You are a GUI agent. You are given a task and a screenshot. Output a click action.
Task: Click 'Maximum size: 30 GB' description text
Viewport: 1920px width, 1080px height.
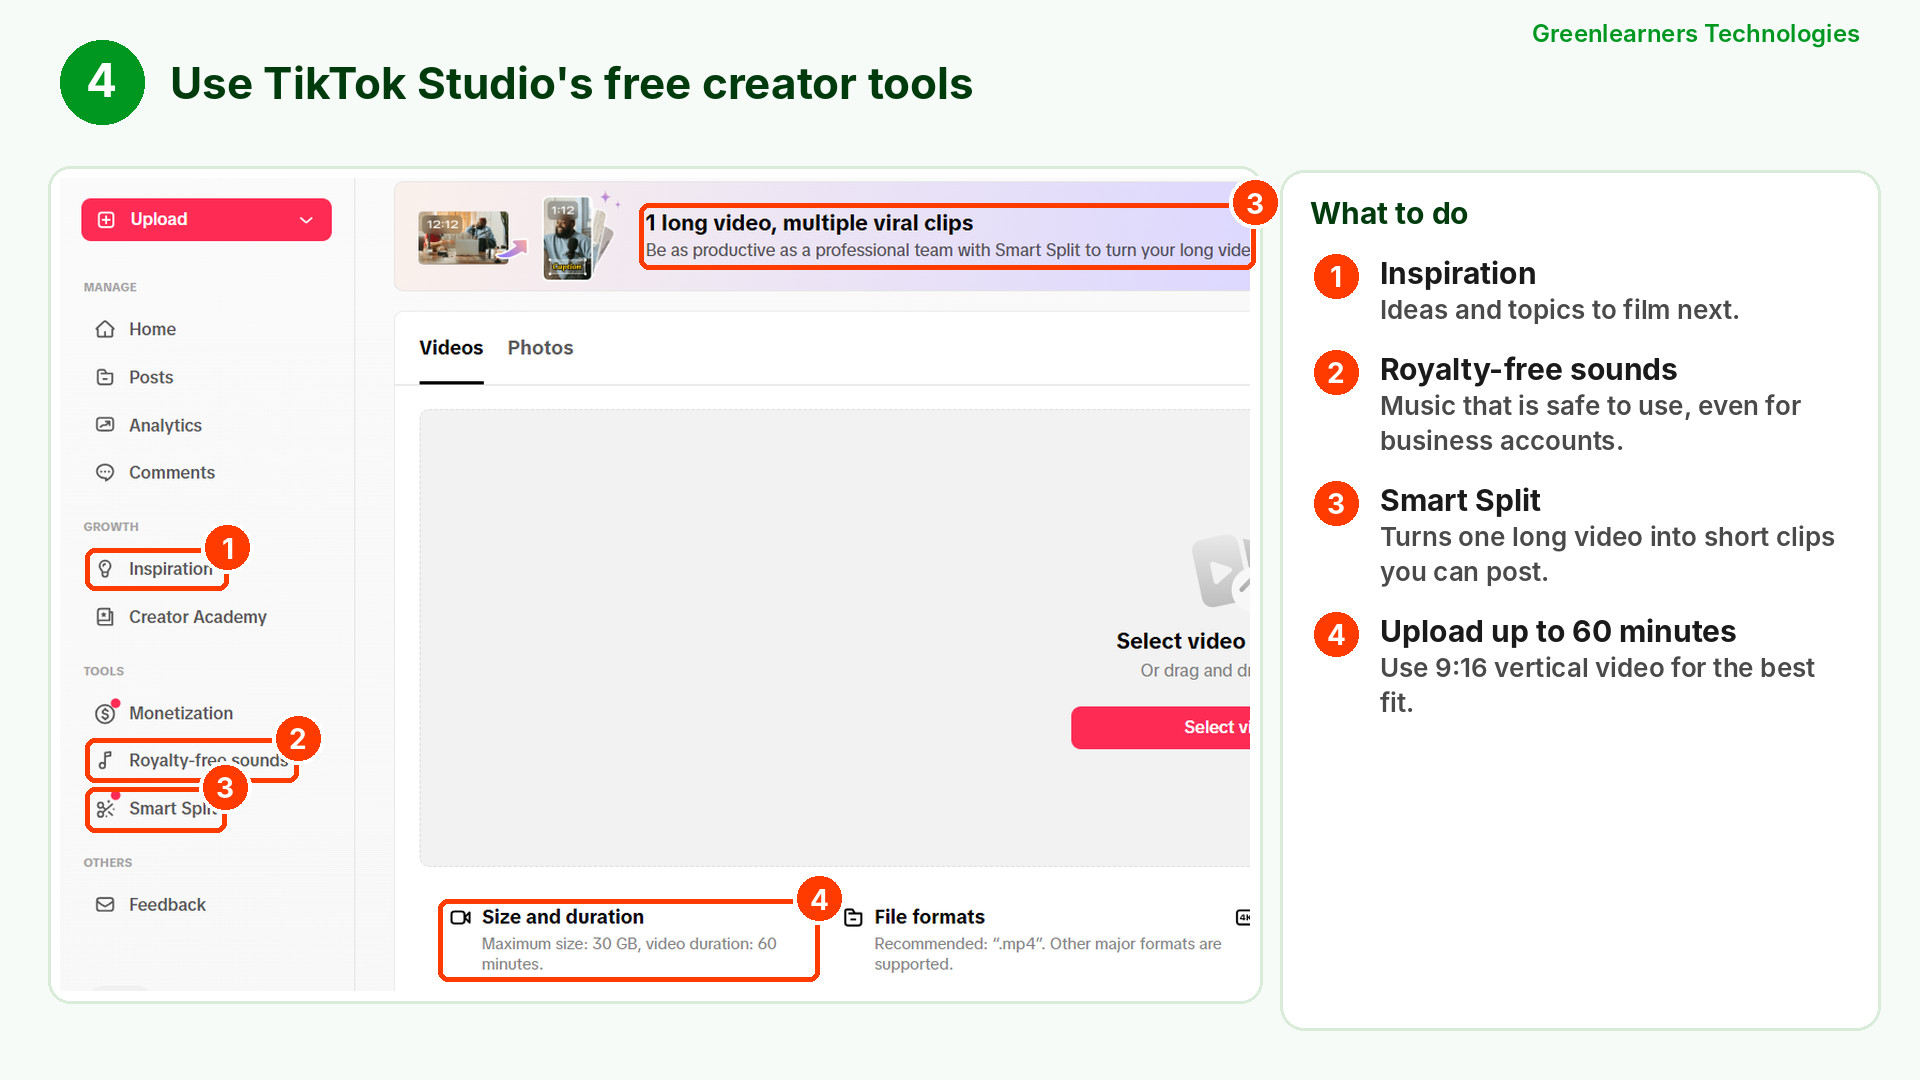click(629, 954)
